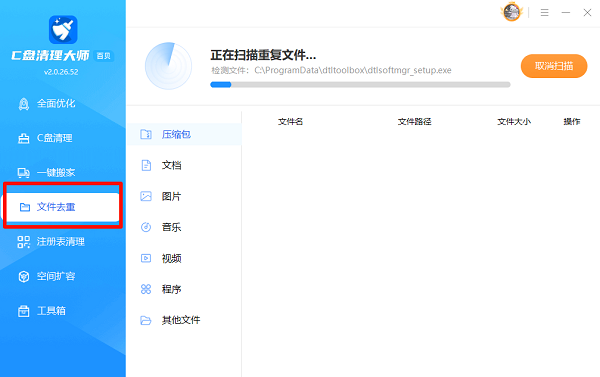Click the 文件去重 folder icon
Viewport: 600px width, 377px height.
(25, 207)
